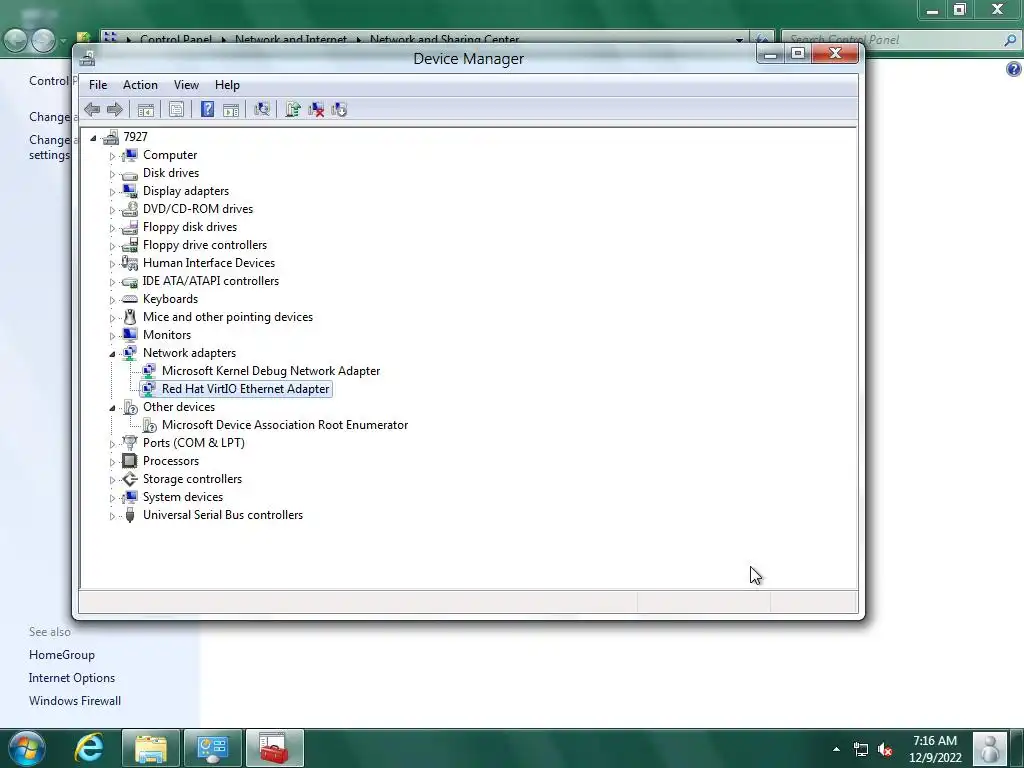Open the View menu
The height and width of the screenshot is (768, 1024).
(186, 85)
